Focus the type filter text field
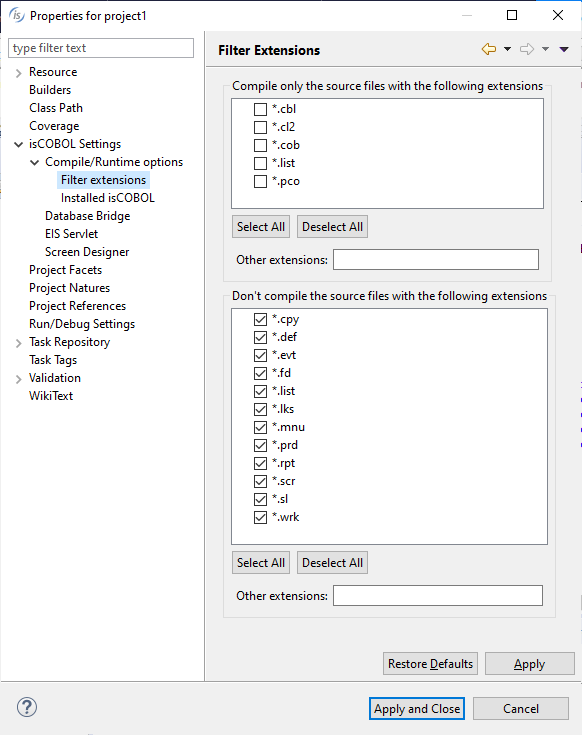 [x=101, y=48]
